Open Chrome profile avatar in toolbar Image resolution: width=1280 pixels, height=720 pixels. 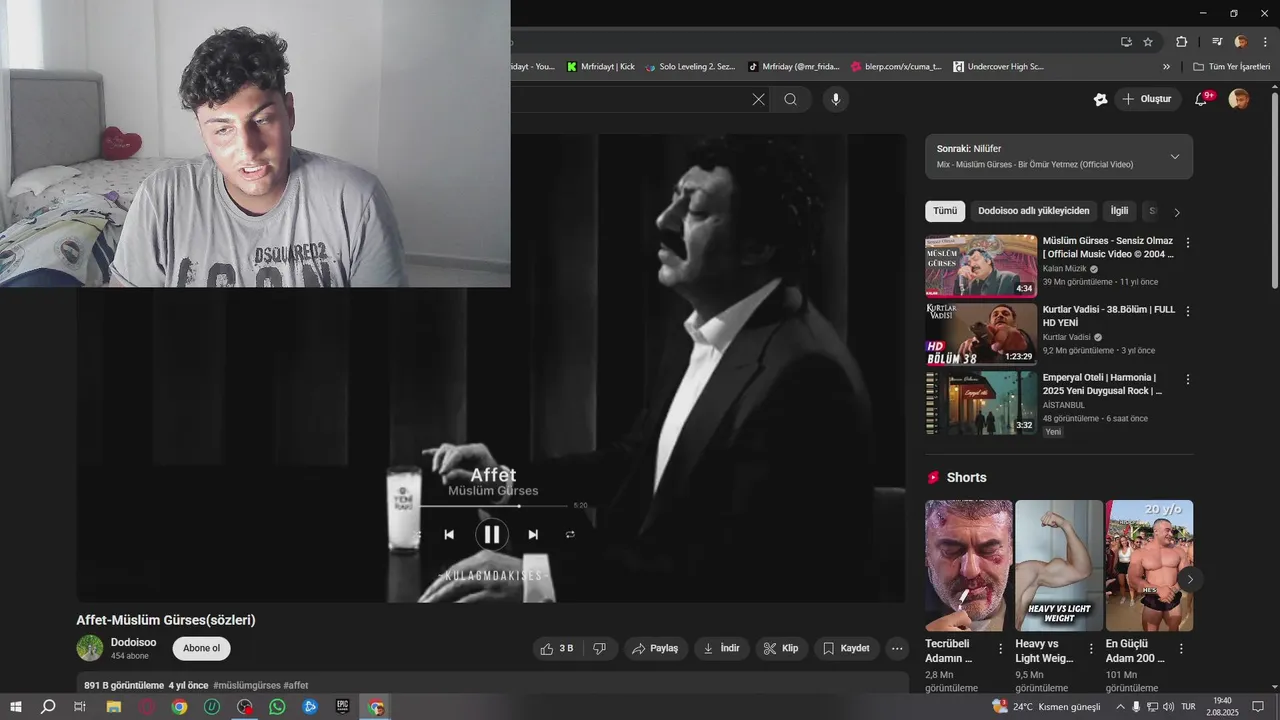point(1241,42)
